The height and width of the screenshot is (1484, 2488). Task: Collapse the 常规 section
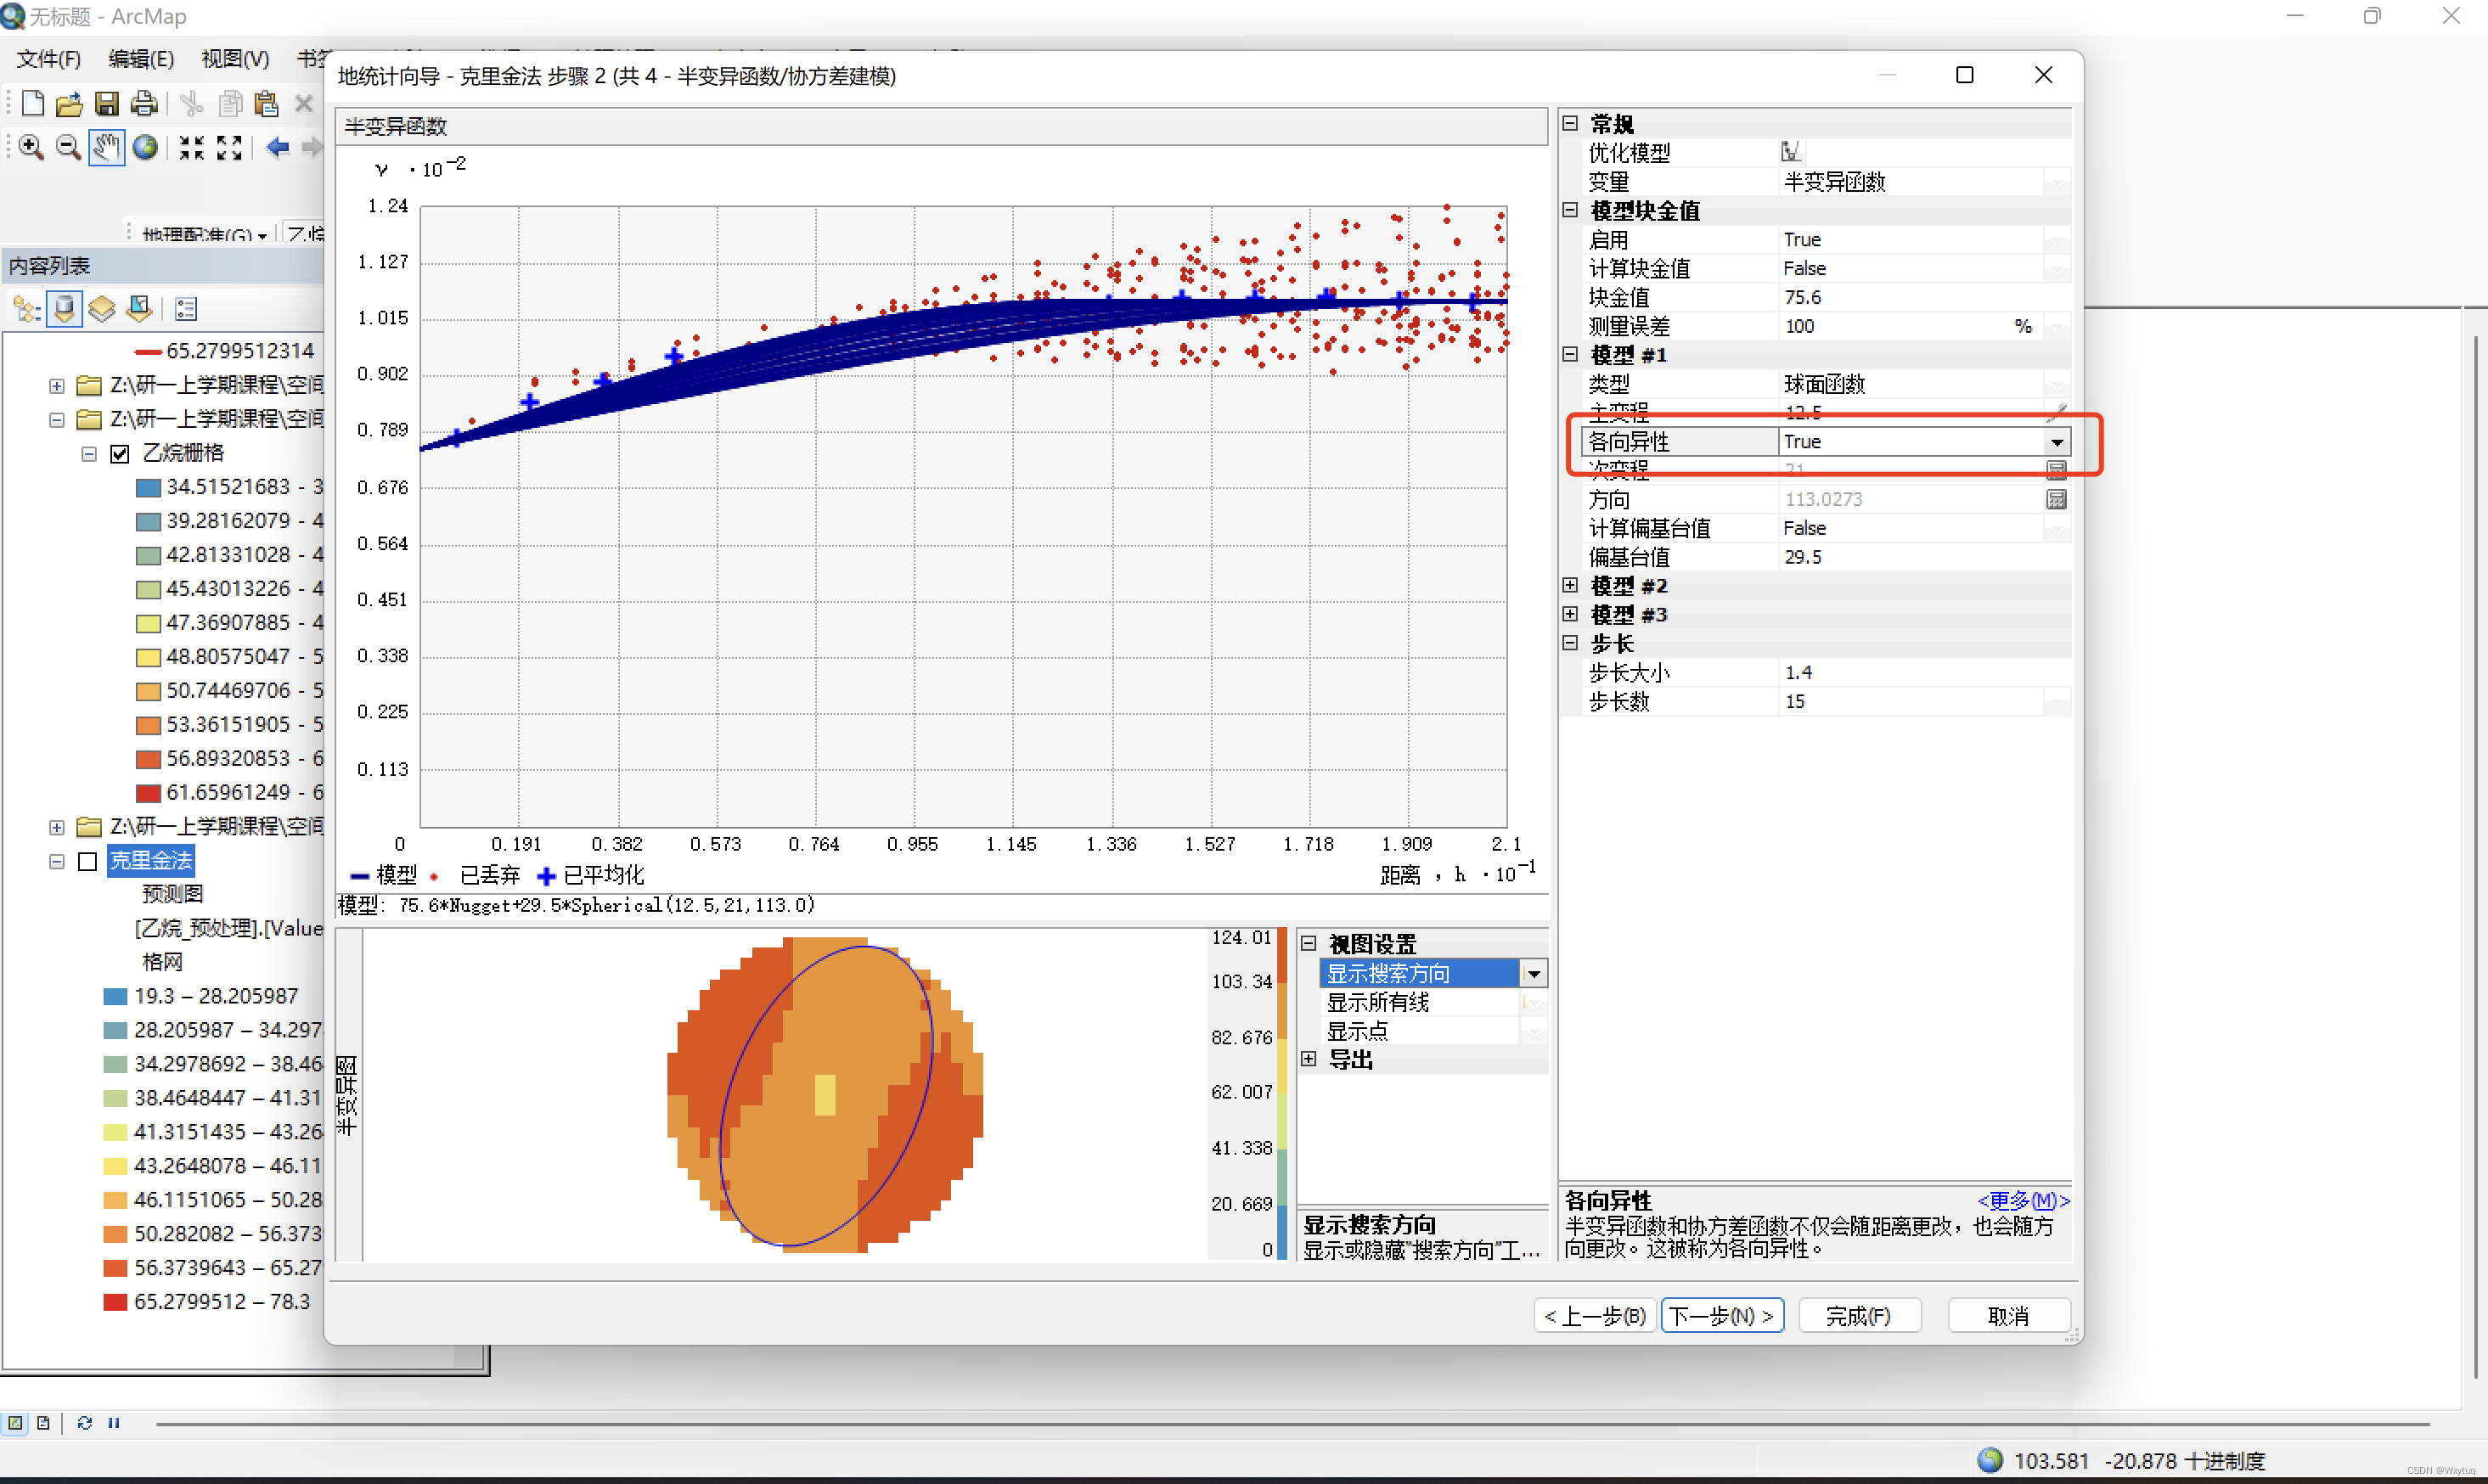tap(1570, 123)
